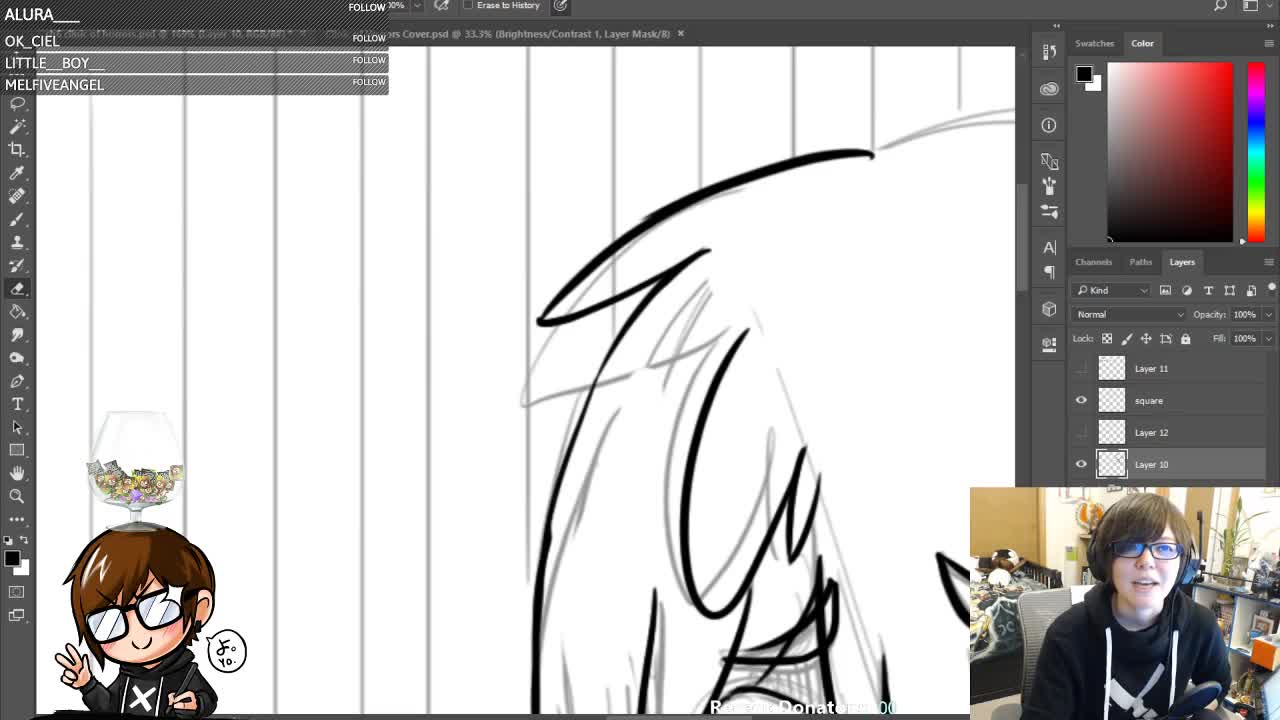Open the Edit Toolbar three-dots menu
Screen dimensions: 1280x720
[17, 519]
